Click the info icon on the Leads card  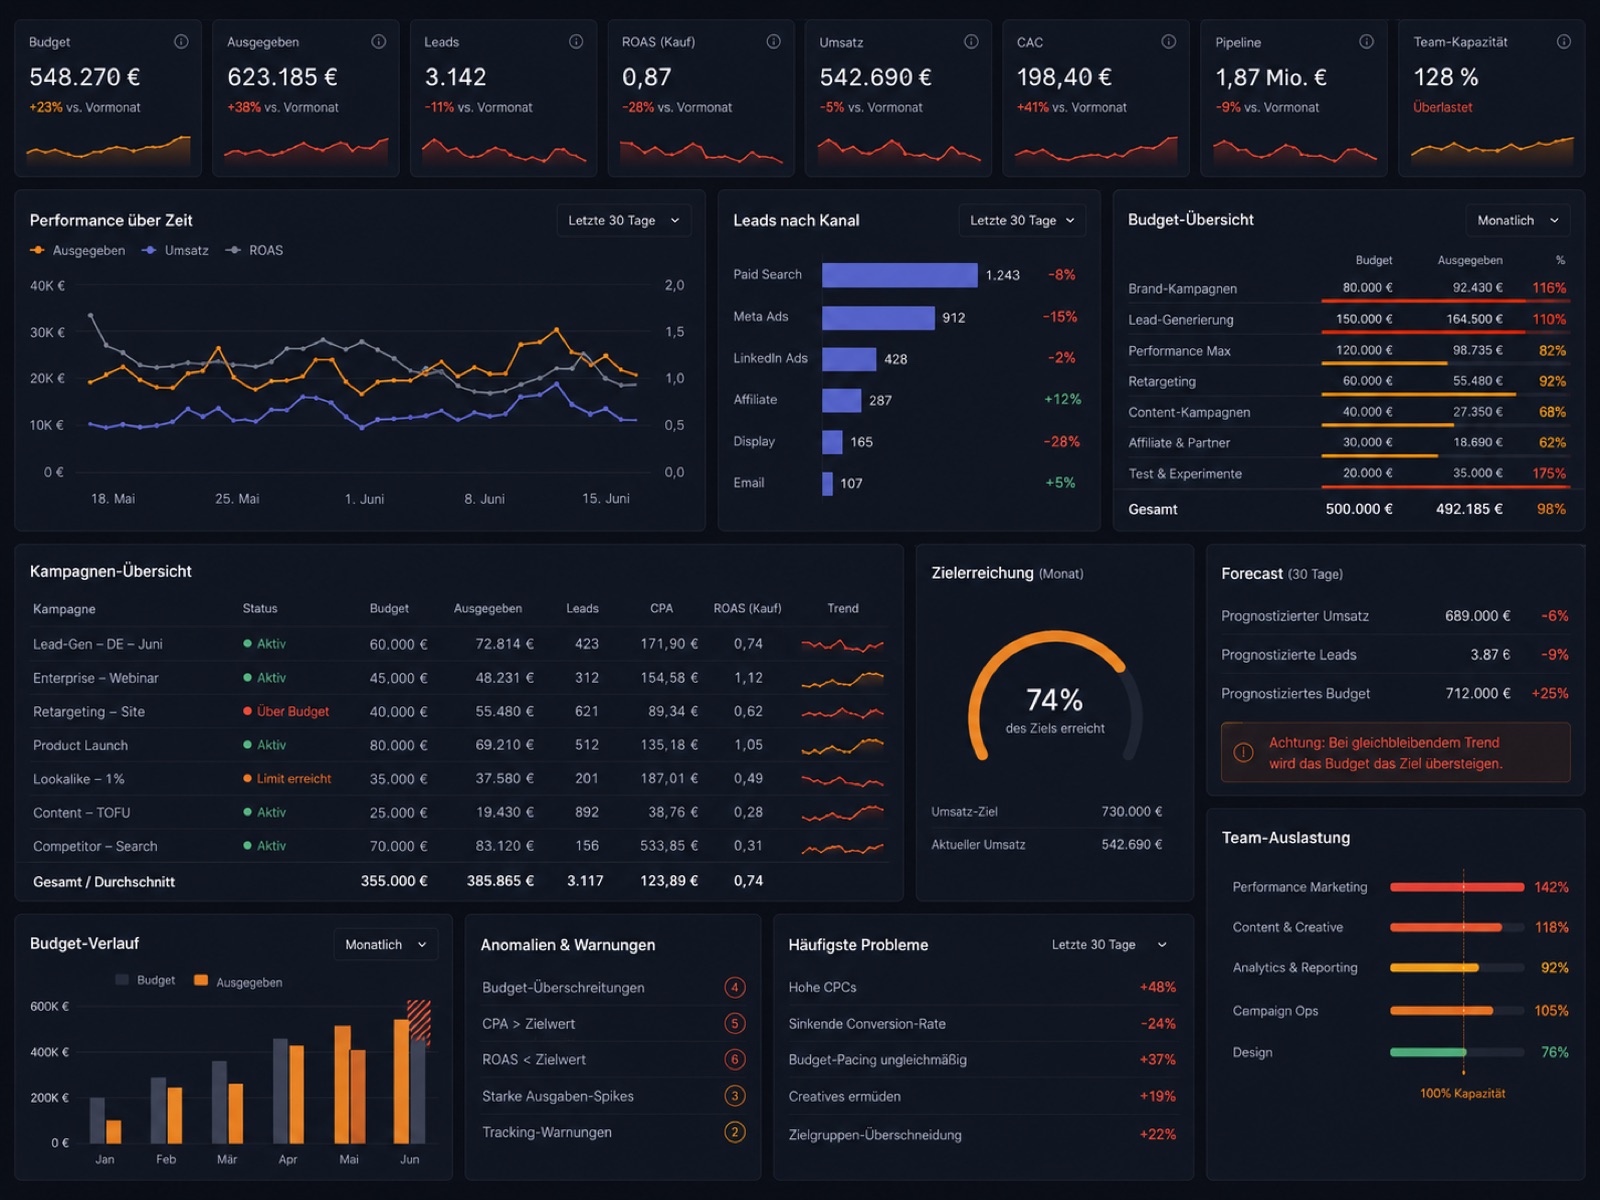tap(576, 42)
